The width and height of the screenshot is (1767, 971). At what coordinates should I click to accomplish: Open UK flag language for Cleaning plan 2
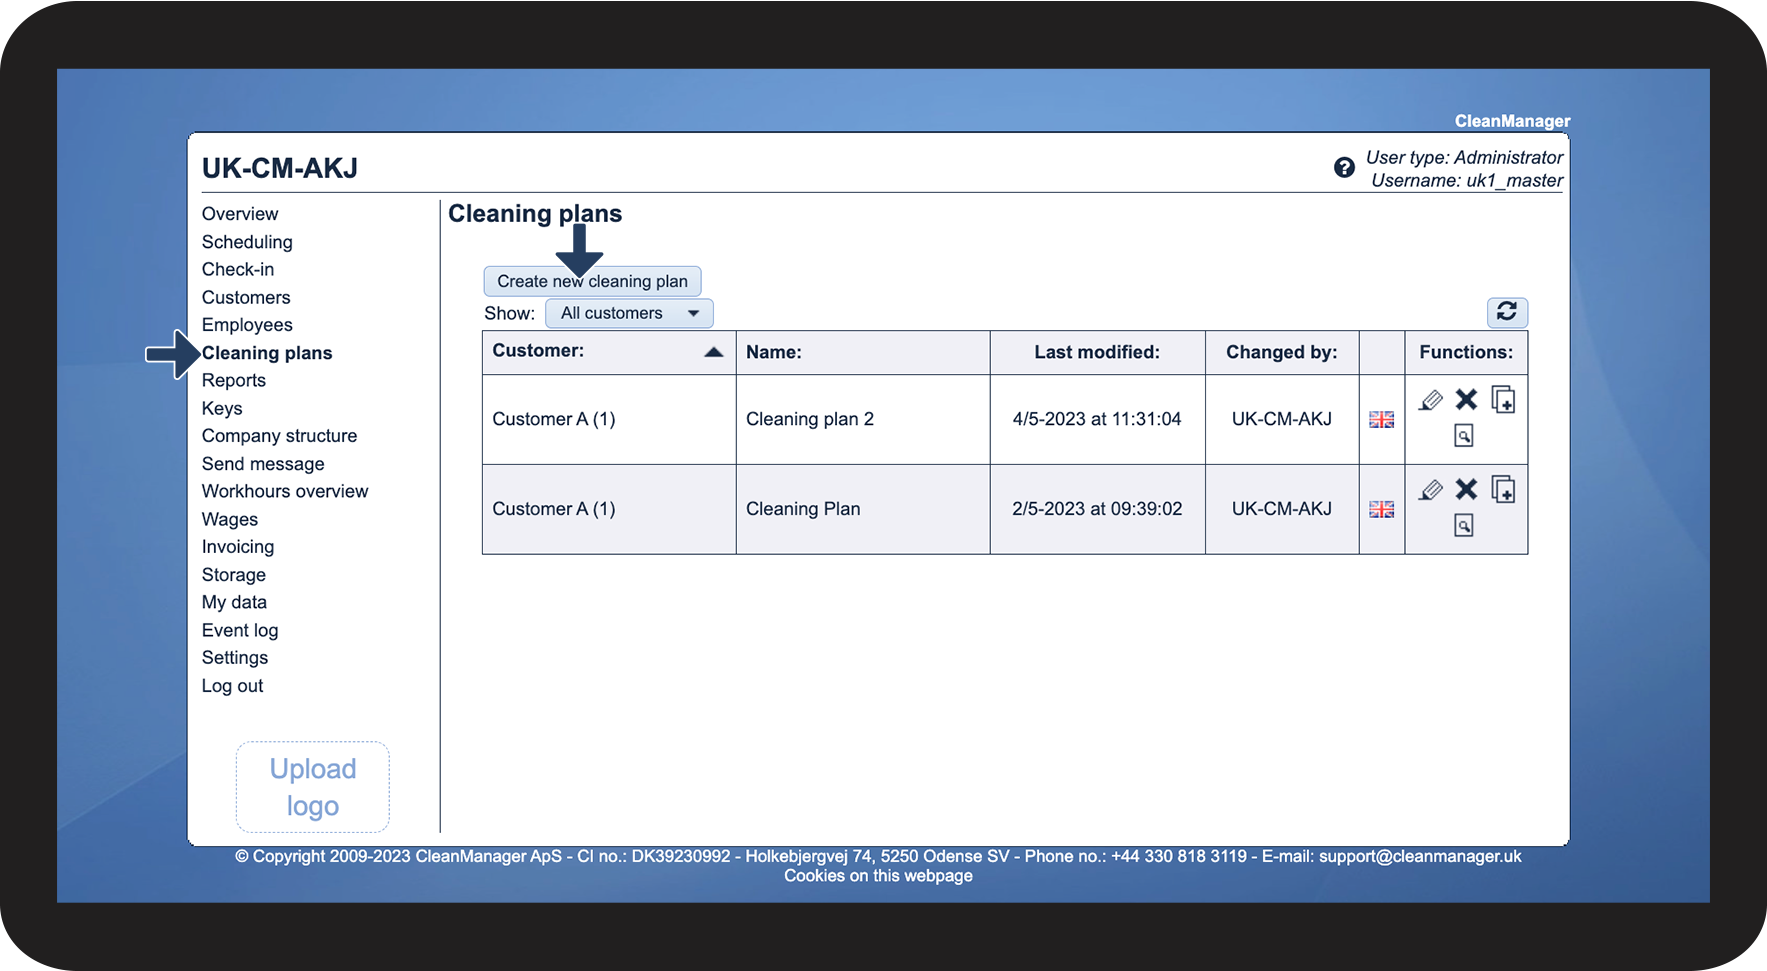click(1381, 420)
